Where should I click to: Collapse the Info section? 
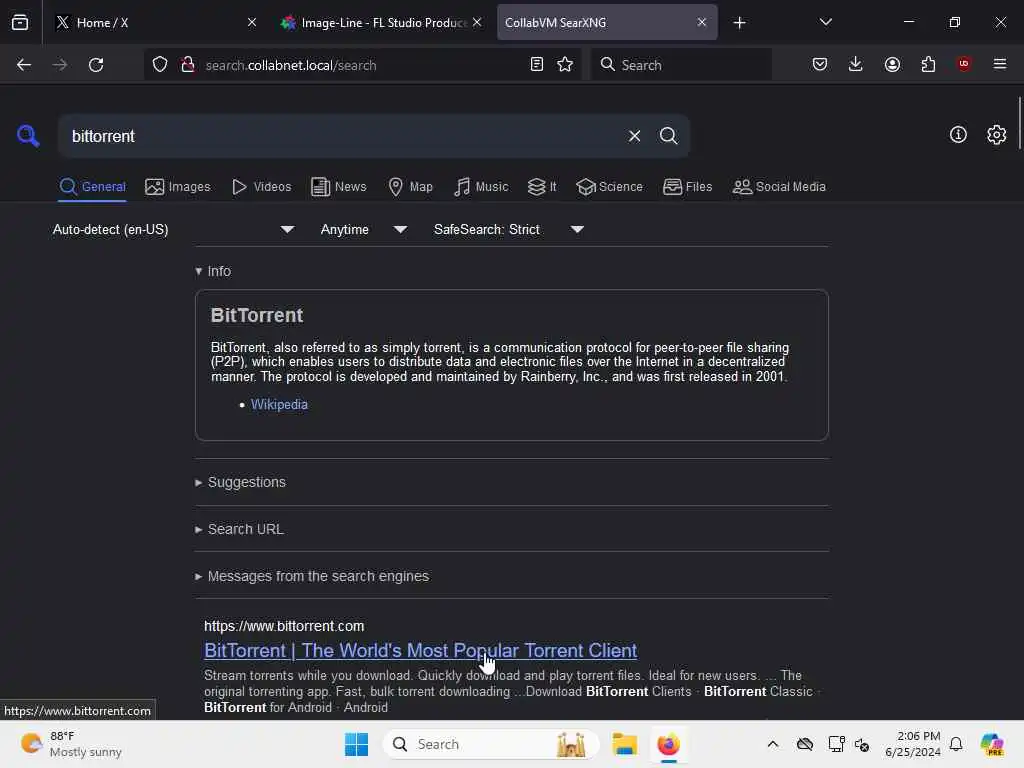point(213,271)
